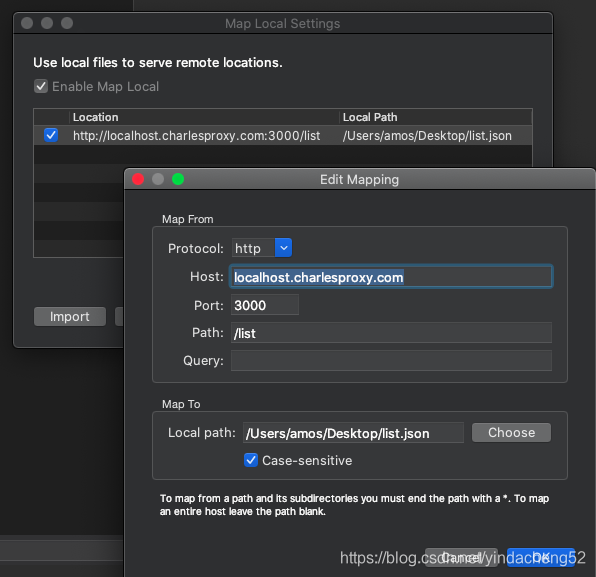Click the empty Query field
This screenshot has height=577, width=596.
391,360
